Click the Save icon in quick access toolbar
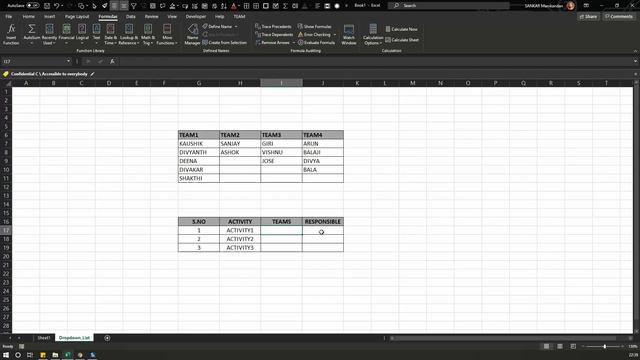Image resolution: width=640 pixels, height=360 pixels. tap(47, 6)
